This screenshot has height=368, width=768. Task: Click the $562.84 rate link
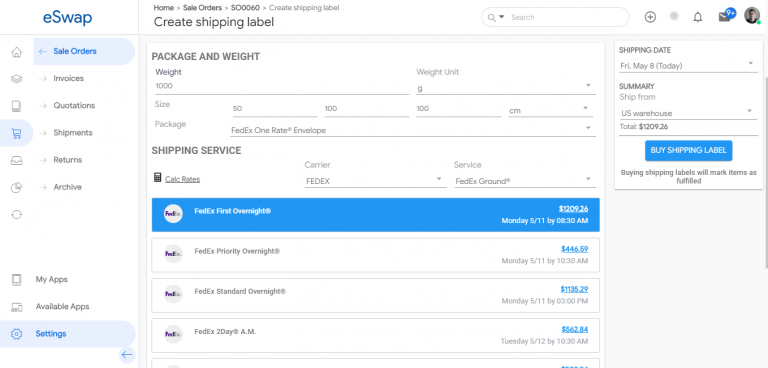coord(575,329)
